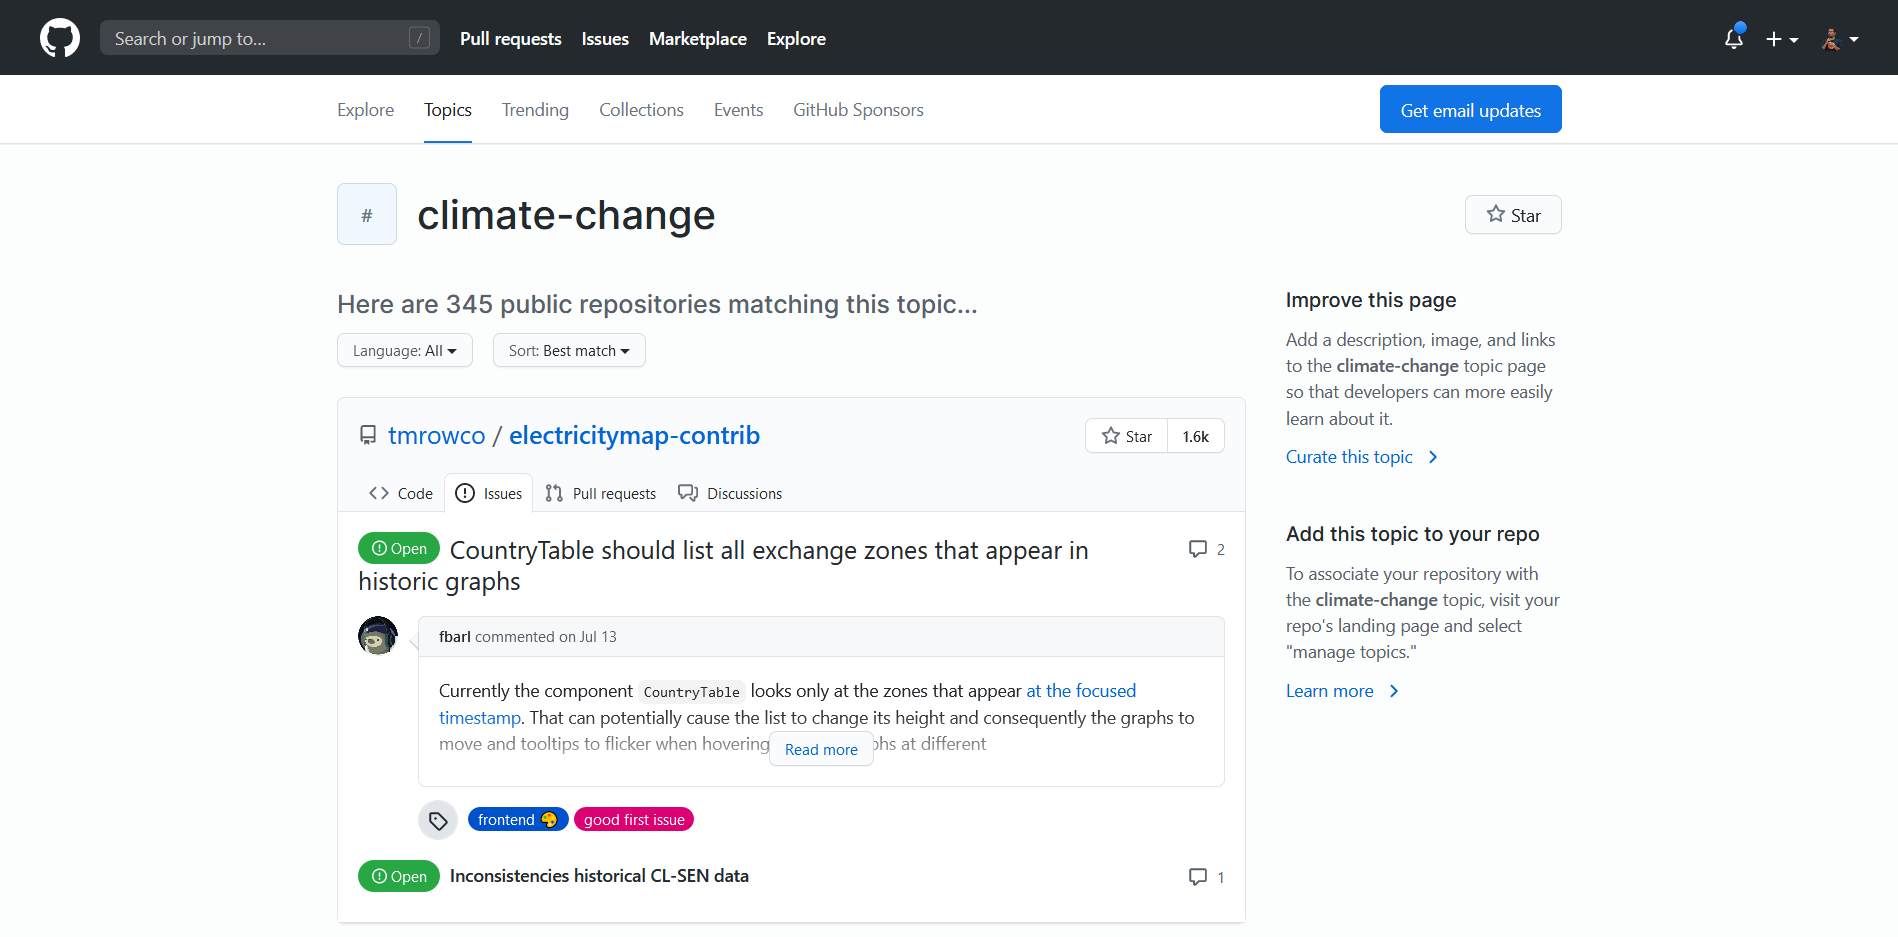Select the good first issue label

[634, 819]
